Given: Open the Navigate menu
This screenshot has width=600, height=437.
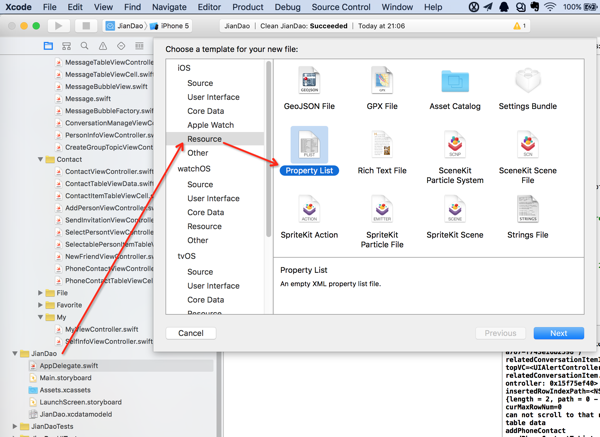Looking at the screenshot, I should 169,7.
